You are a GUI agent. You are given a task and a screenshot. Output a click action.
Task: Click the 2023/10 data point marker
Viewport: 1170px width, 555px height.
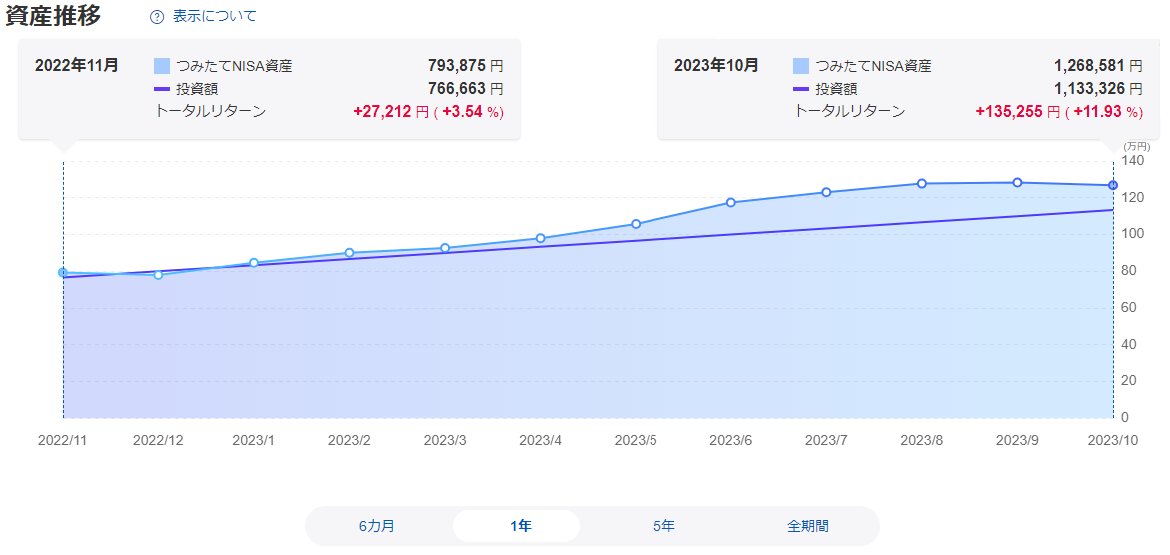pyautogui.click(x=1113, y=185)
